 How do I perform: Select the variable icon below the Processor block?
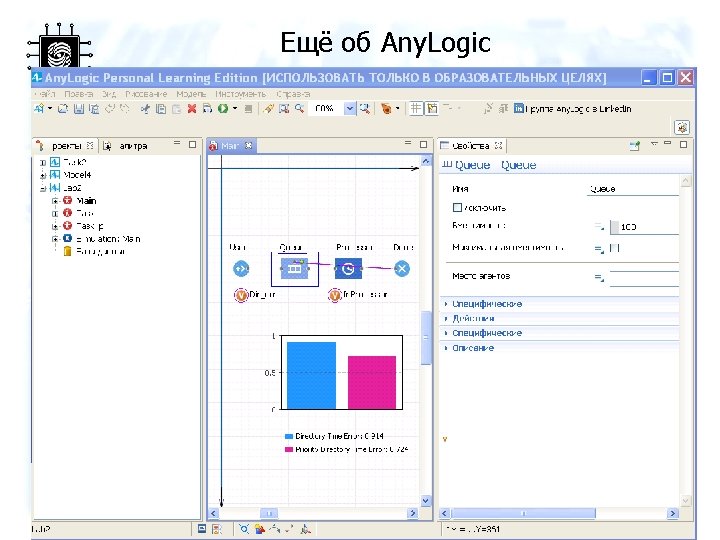pyautogui.click(x=335, y=295)
